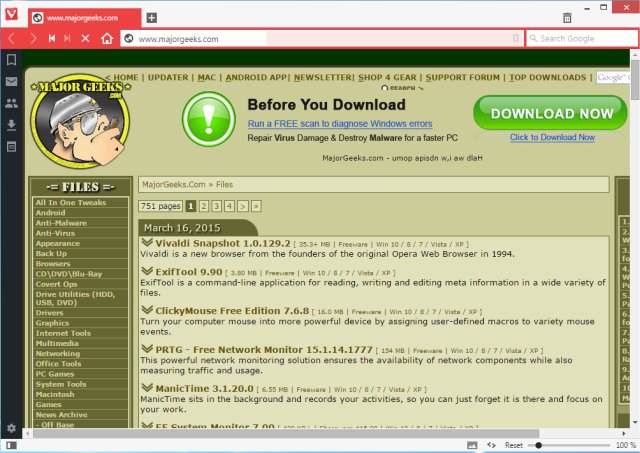Toggle image loading in the status bar
The height and width of the screenshot is (453, 640).
pos(471,444)
